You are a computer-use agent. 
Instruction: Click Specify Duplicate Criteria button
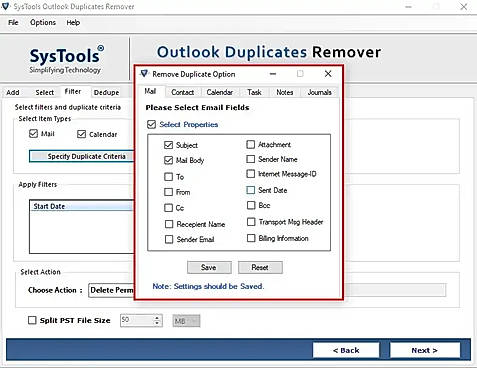[x=82, y=156]
